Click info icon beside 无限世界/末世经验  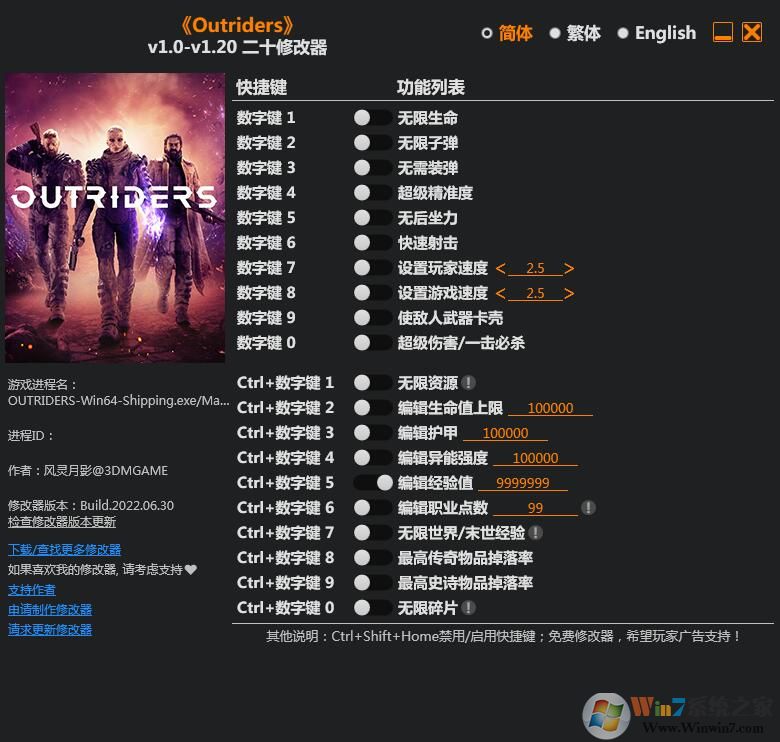[536, 533]
